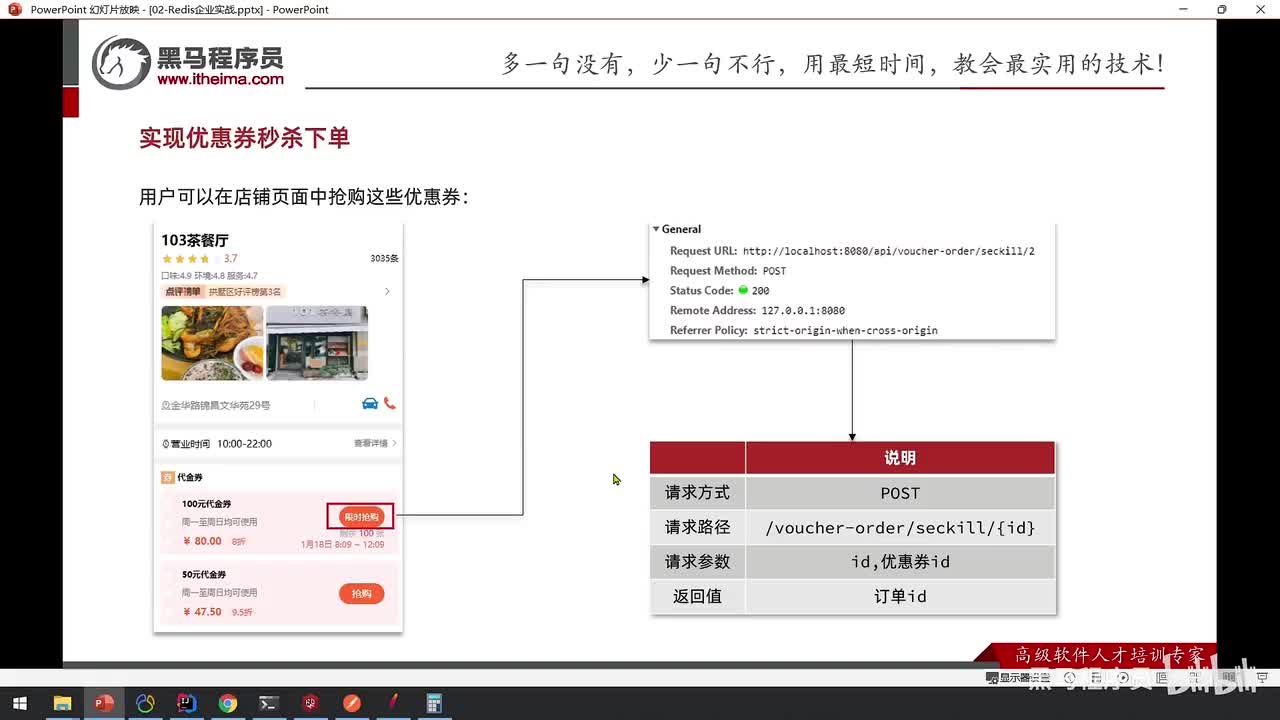The height and width of the screenshot is (720, 1280).
Task: Open the Windows Start menu
Action: click(x=19, y=704)
